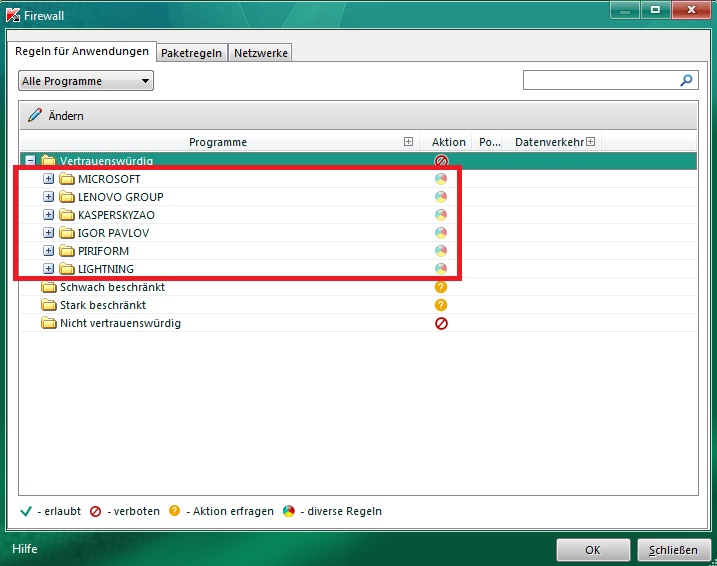This screenshot has width=717, height=566.
Task: Click diverse rules icon in LENOVO GROUP row
Action: pos(441,197)
